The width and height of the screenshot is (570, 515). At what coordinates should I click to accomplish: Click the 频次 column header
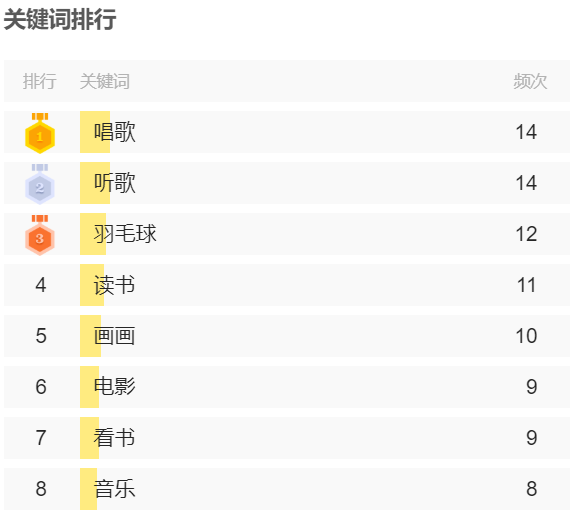530,81
